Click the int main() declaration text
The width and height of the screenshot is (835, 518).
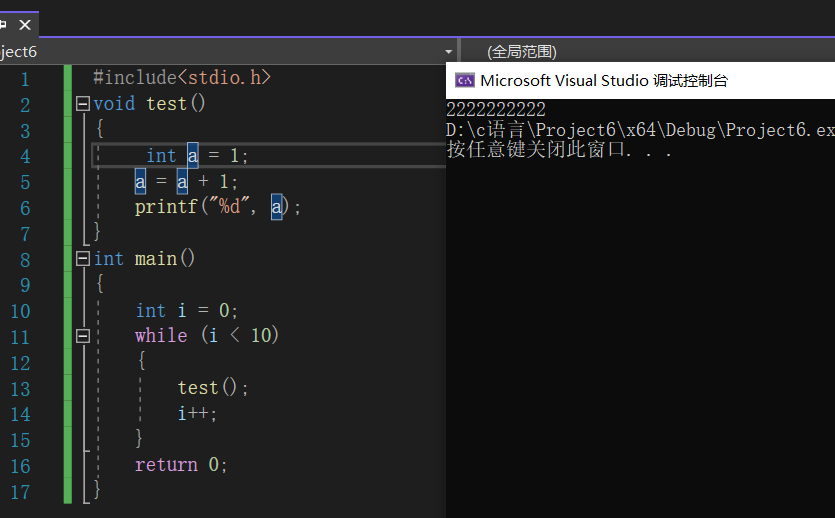click(144, 259)
